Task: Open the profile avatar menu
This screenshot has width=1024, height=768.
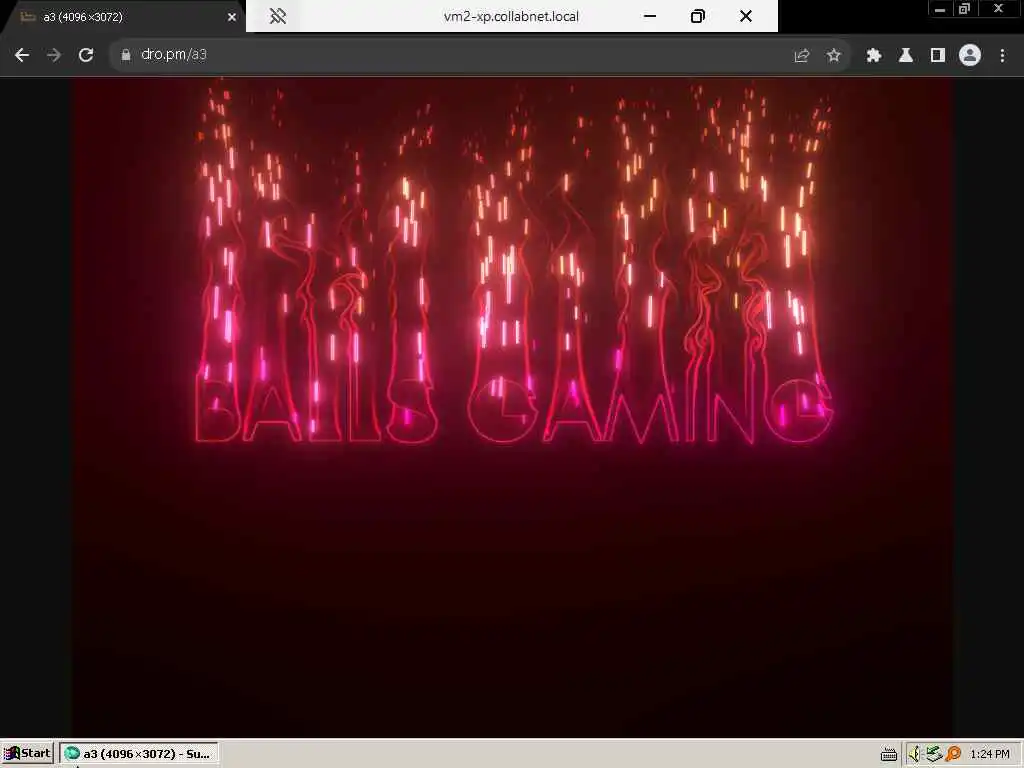Action: tap(970, 56)
